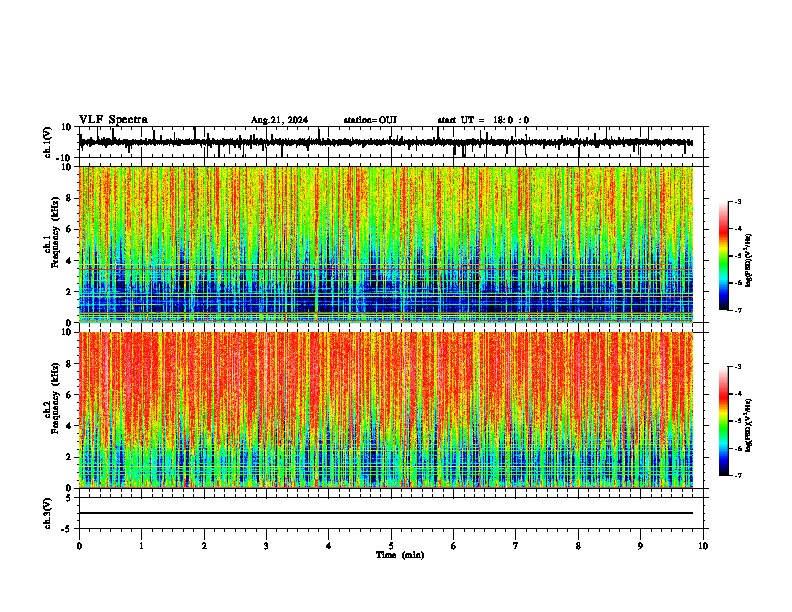The height and width of the screenshot is (612, 792).
Task: Click the "4" tick on the time axis
Action: click(329, 546)
